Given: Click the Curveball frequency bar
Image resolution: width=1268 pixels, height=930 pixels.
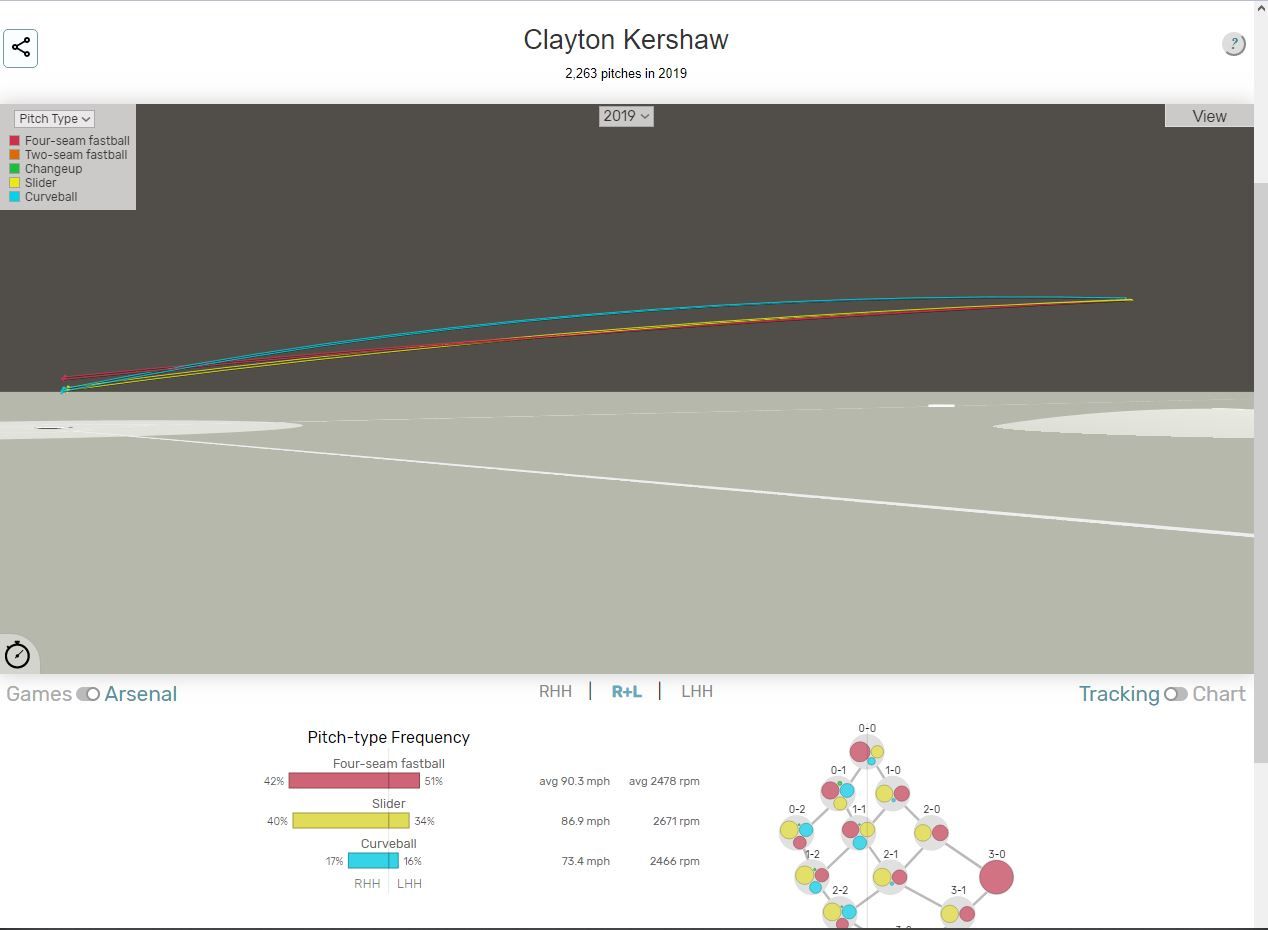Looking at the screenshot, I should (373, 861).
